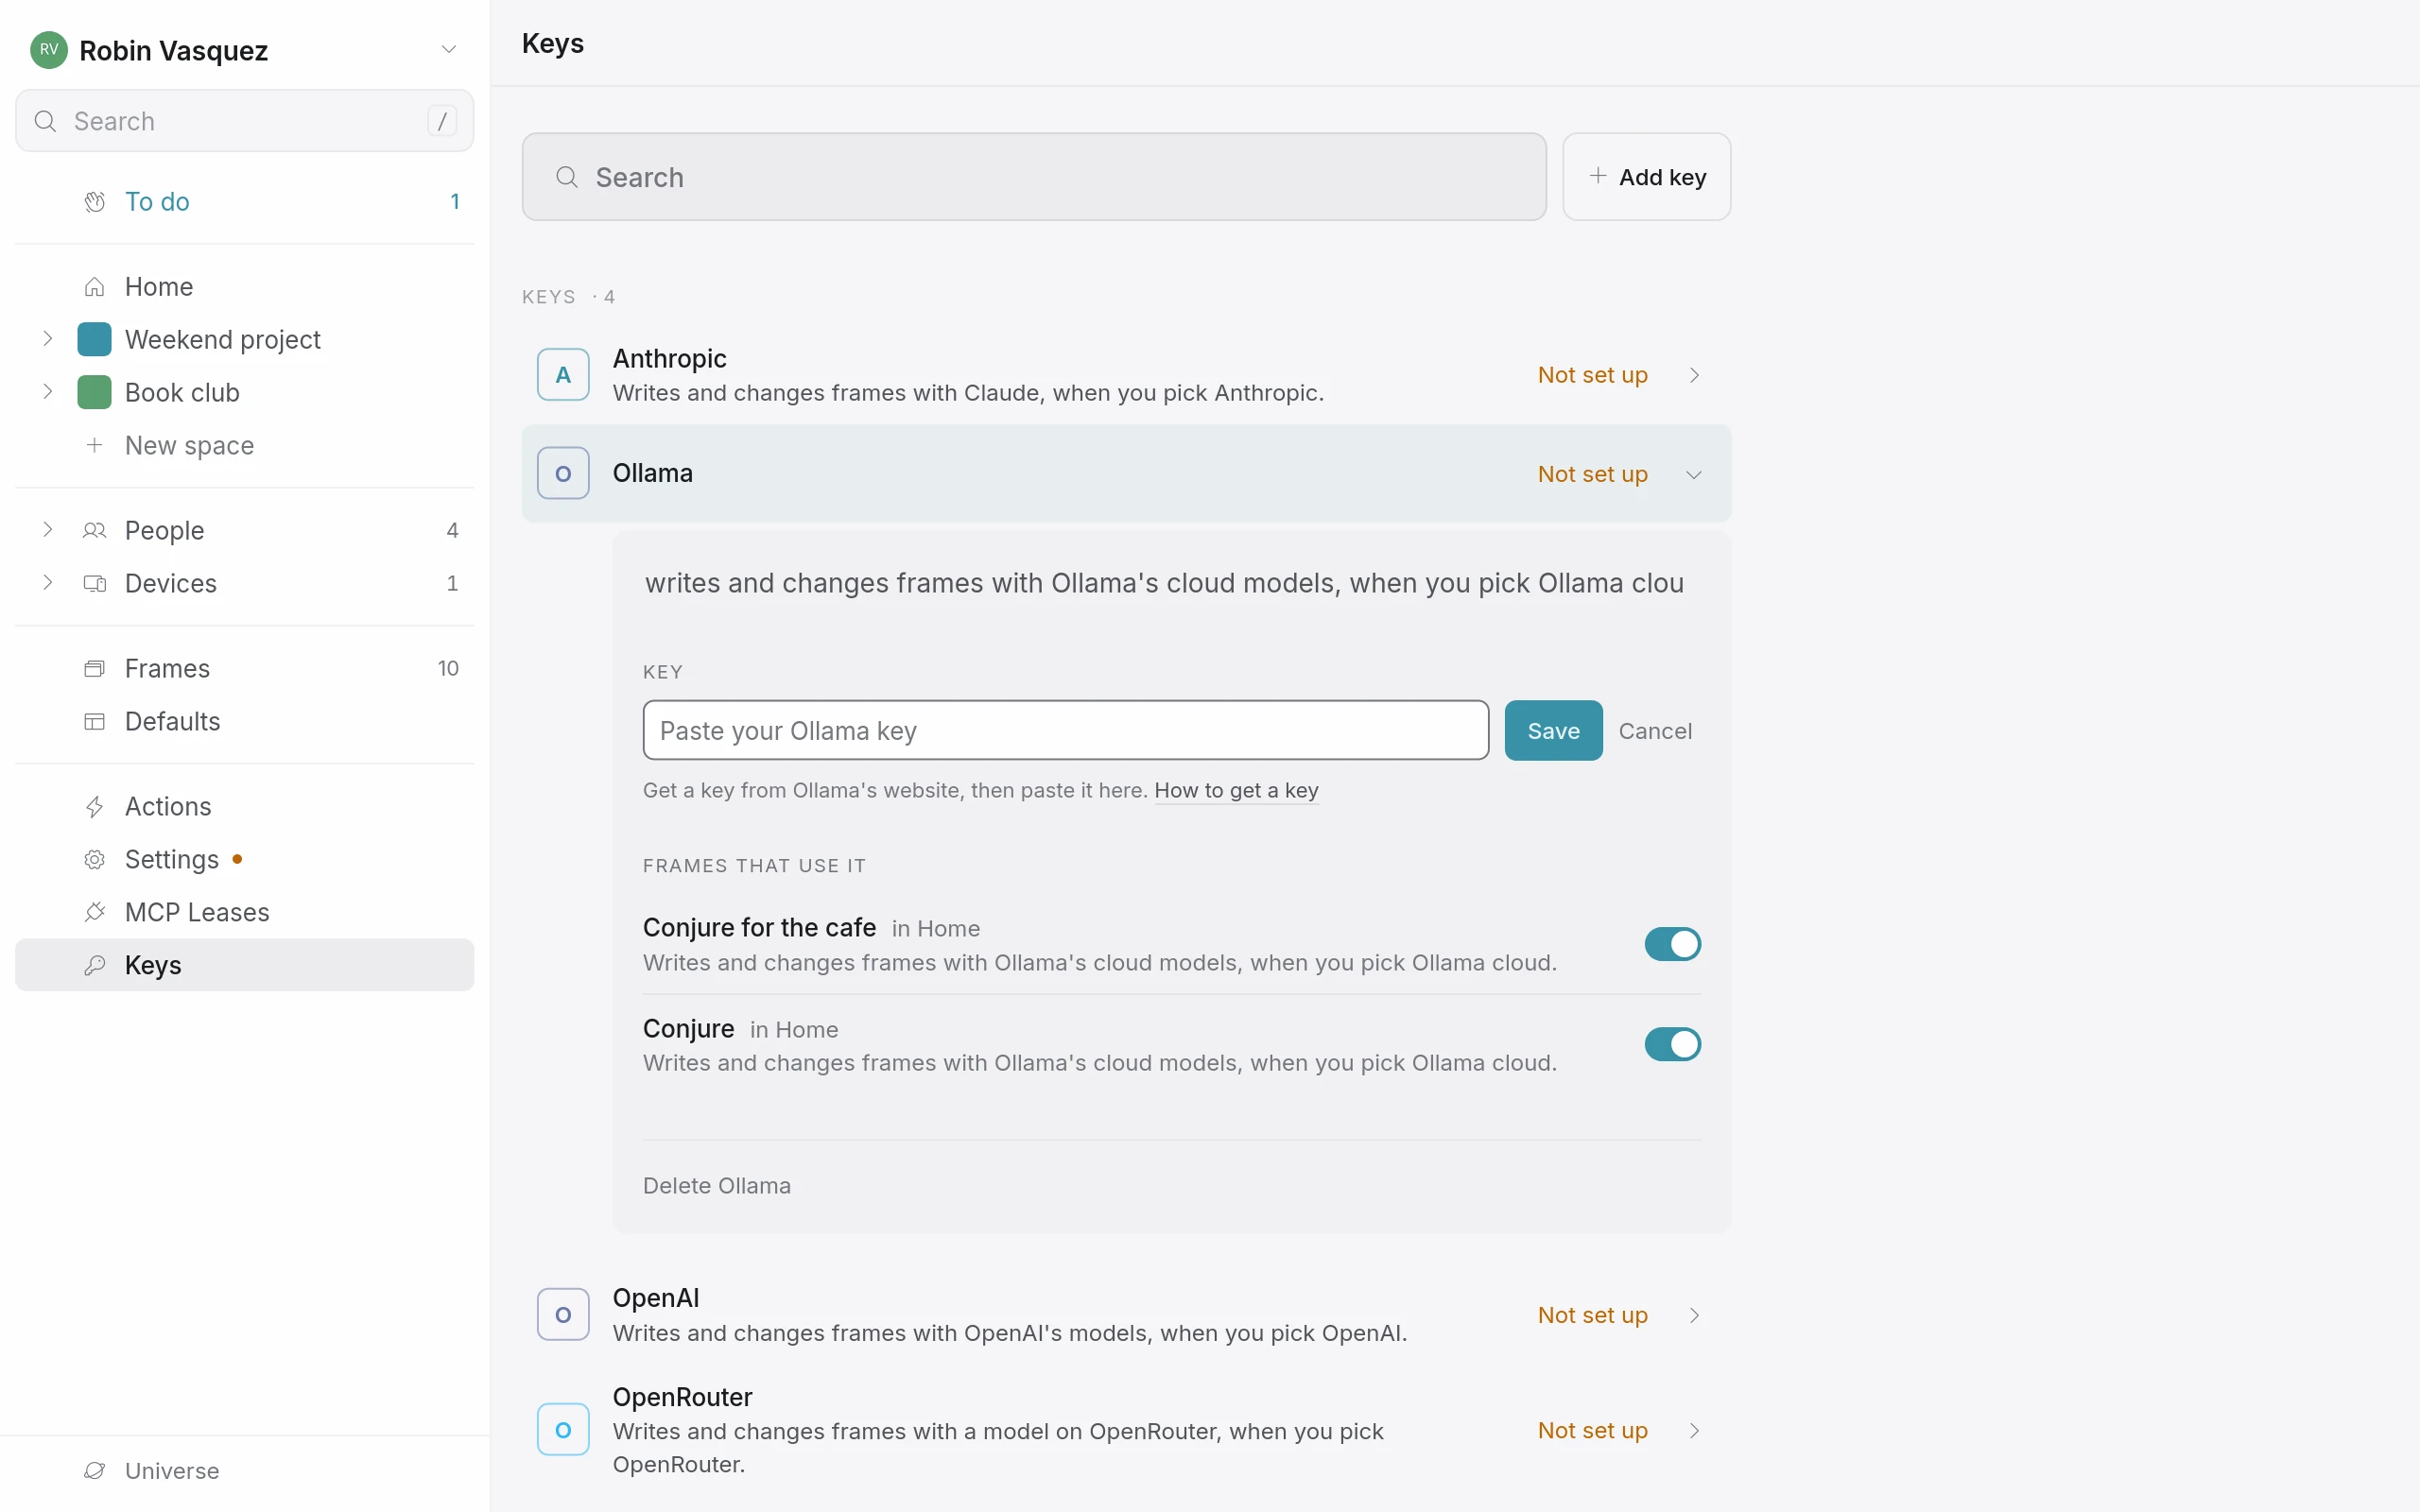This screenshot has width=2420, height=1512.
Task: Expand the Weekend project space
Action: [x=47, y=339]
